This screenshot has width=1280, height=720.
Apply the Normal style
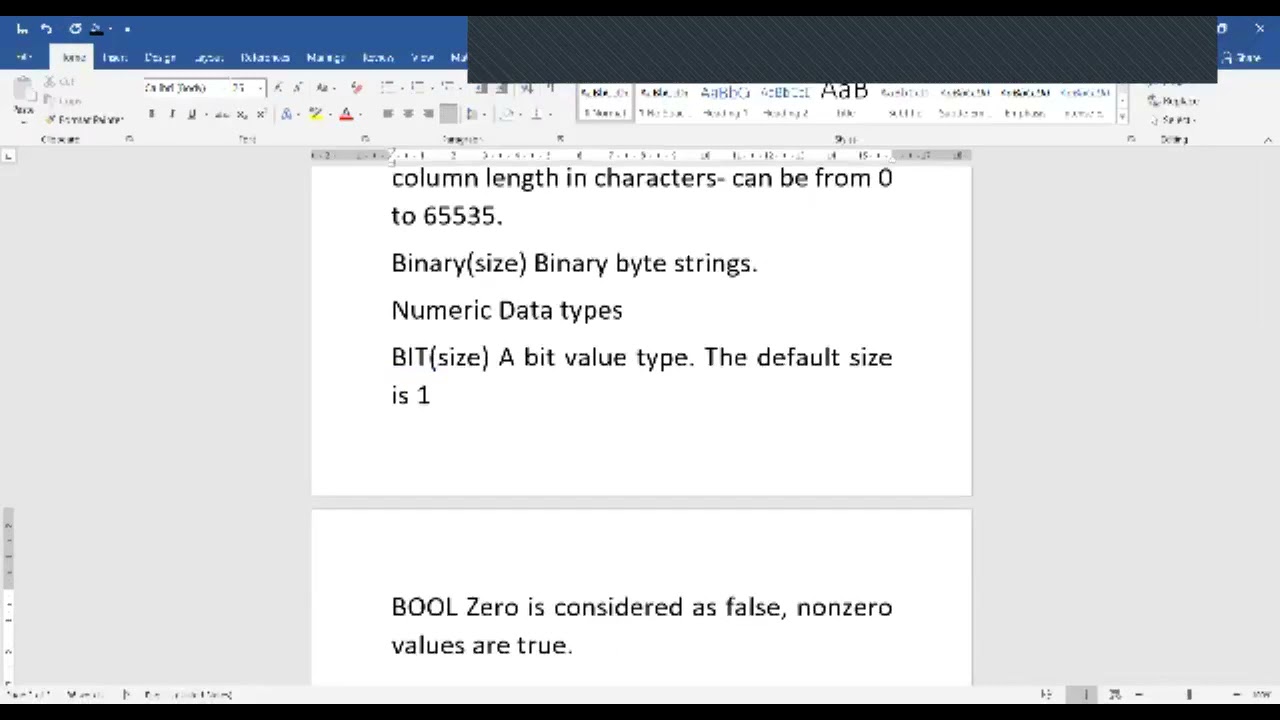pyautogui.click(x=606, y=102)
